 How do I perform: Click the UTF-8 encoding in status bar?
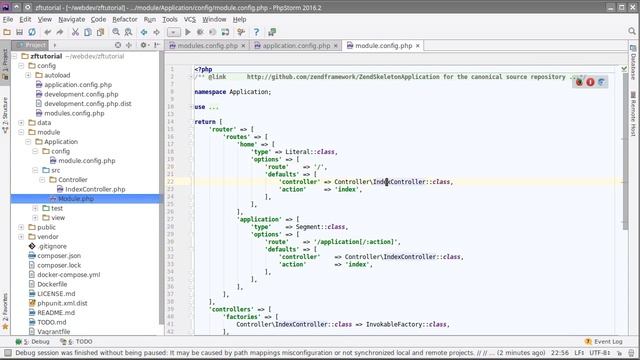click(600, 353)
